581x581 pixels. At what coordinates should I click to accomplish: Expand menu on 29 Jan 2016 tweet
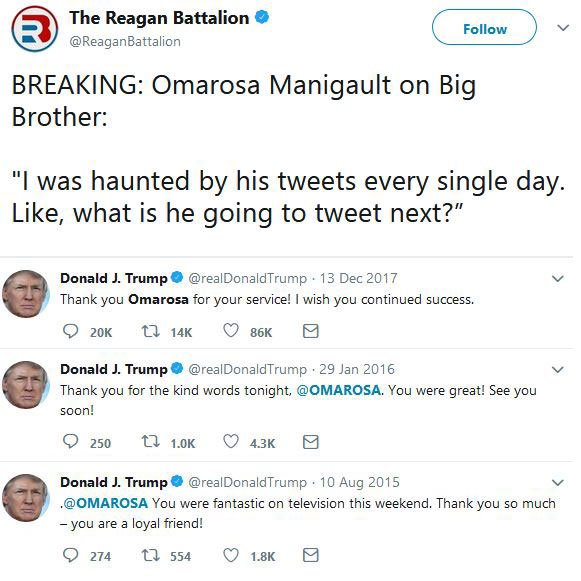[558, 369]
